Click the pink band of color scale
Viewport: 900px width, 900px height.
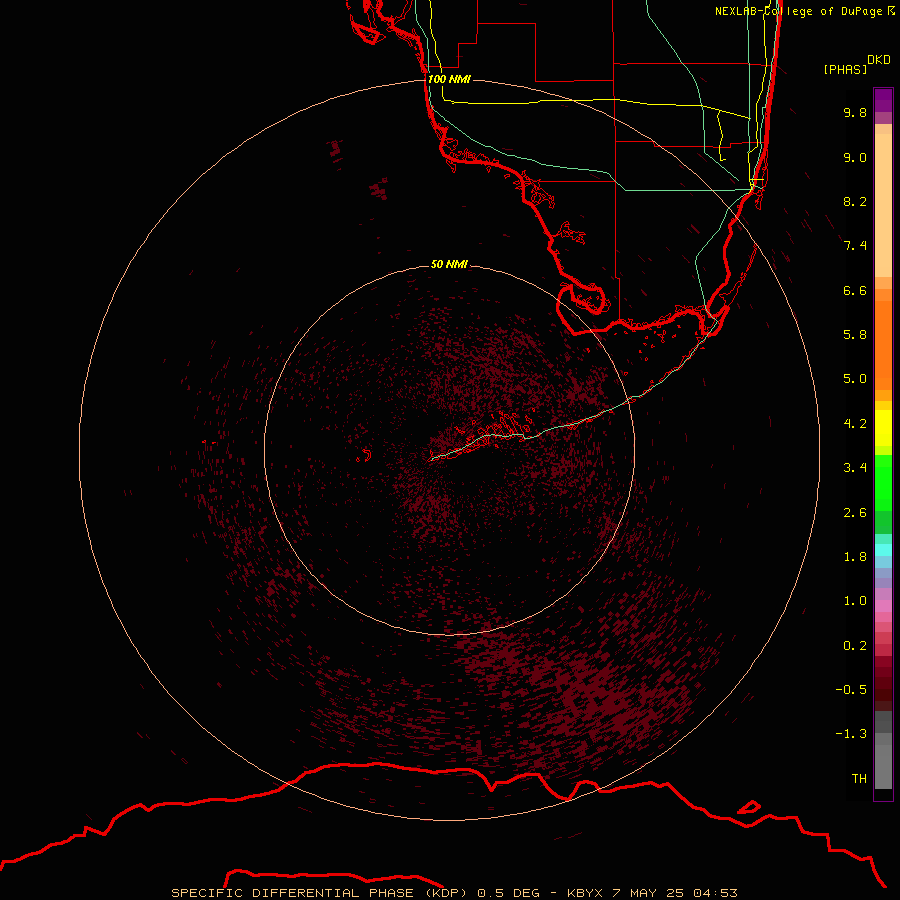883,606
